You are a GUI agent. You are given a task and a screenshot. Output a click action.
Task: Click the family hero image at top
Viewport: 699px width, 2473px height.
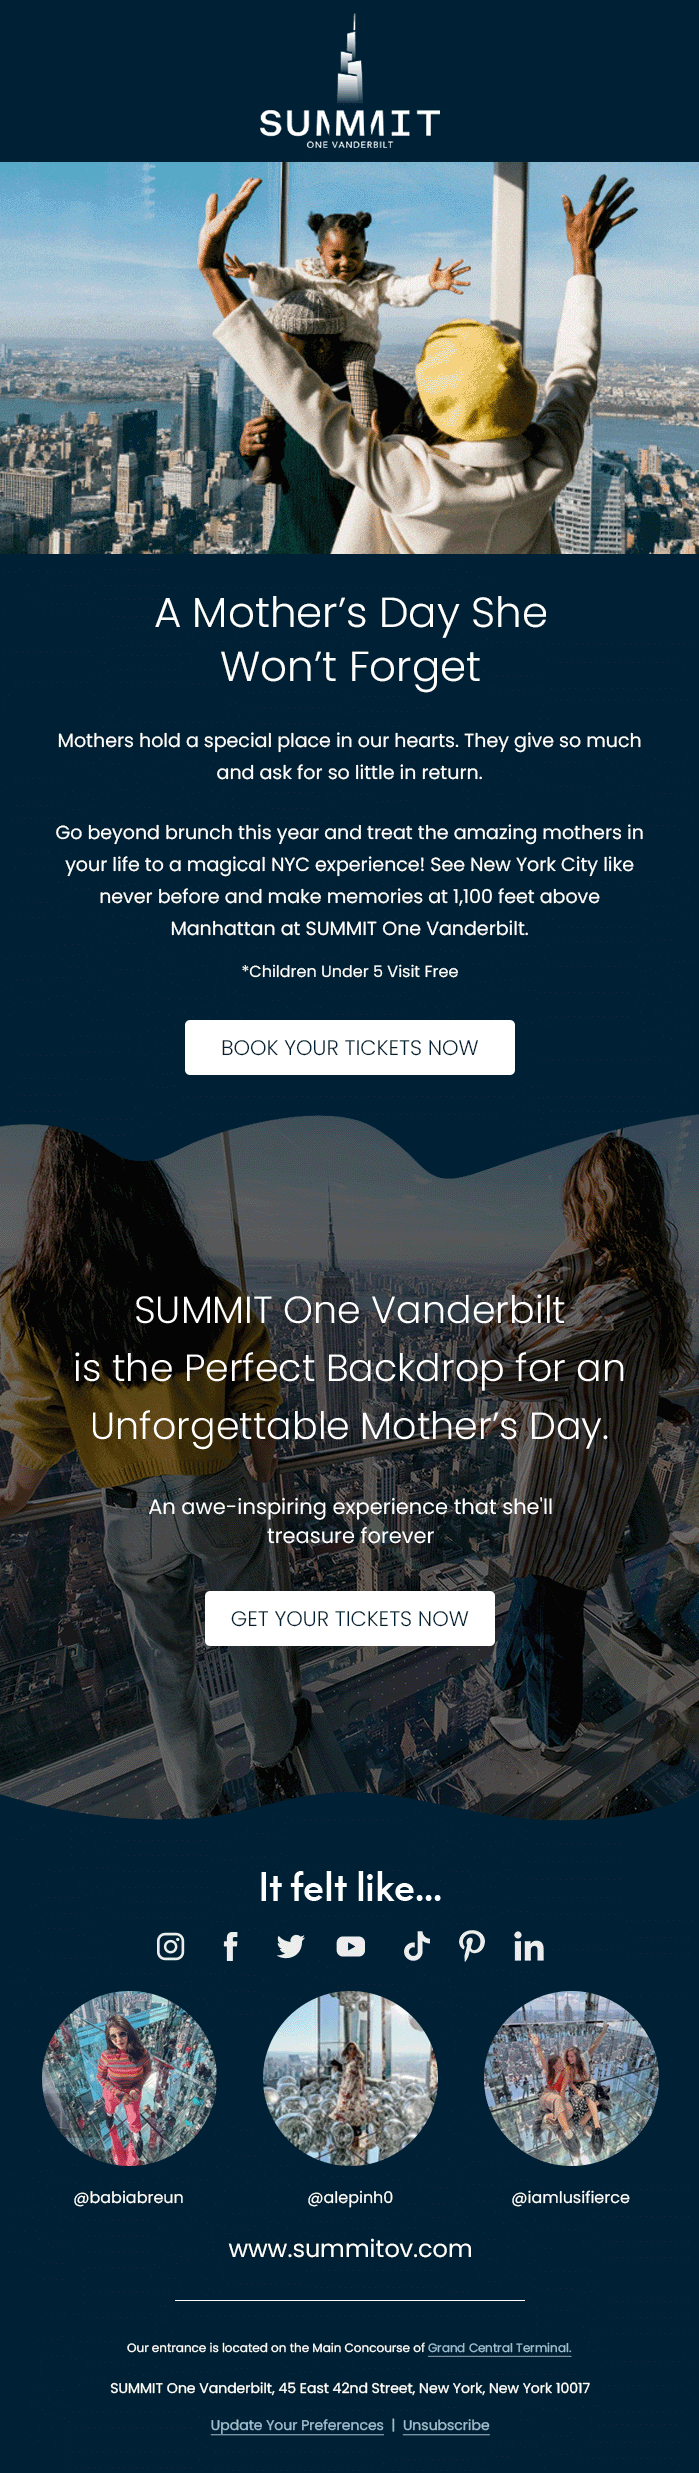pyautogui.click(x=349, y=357)
